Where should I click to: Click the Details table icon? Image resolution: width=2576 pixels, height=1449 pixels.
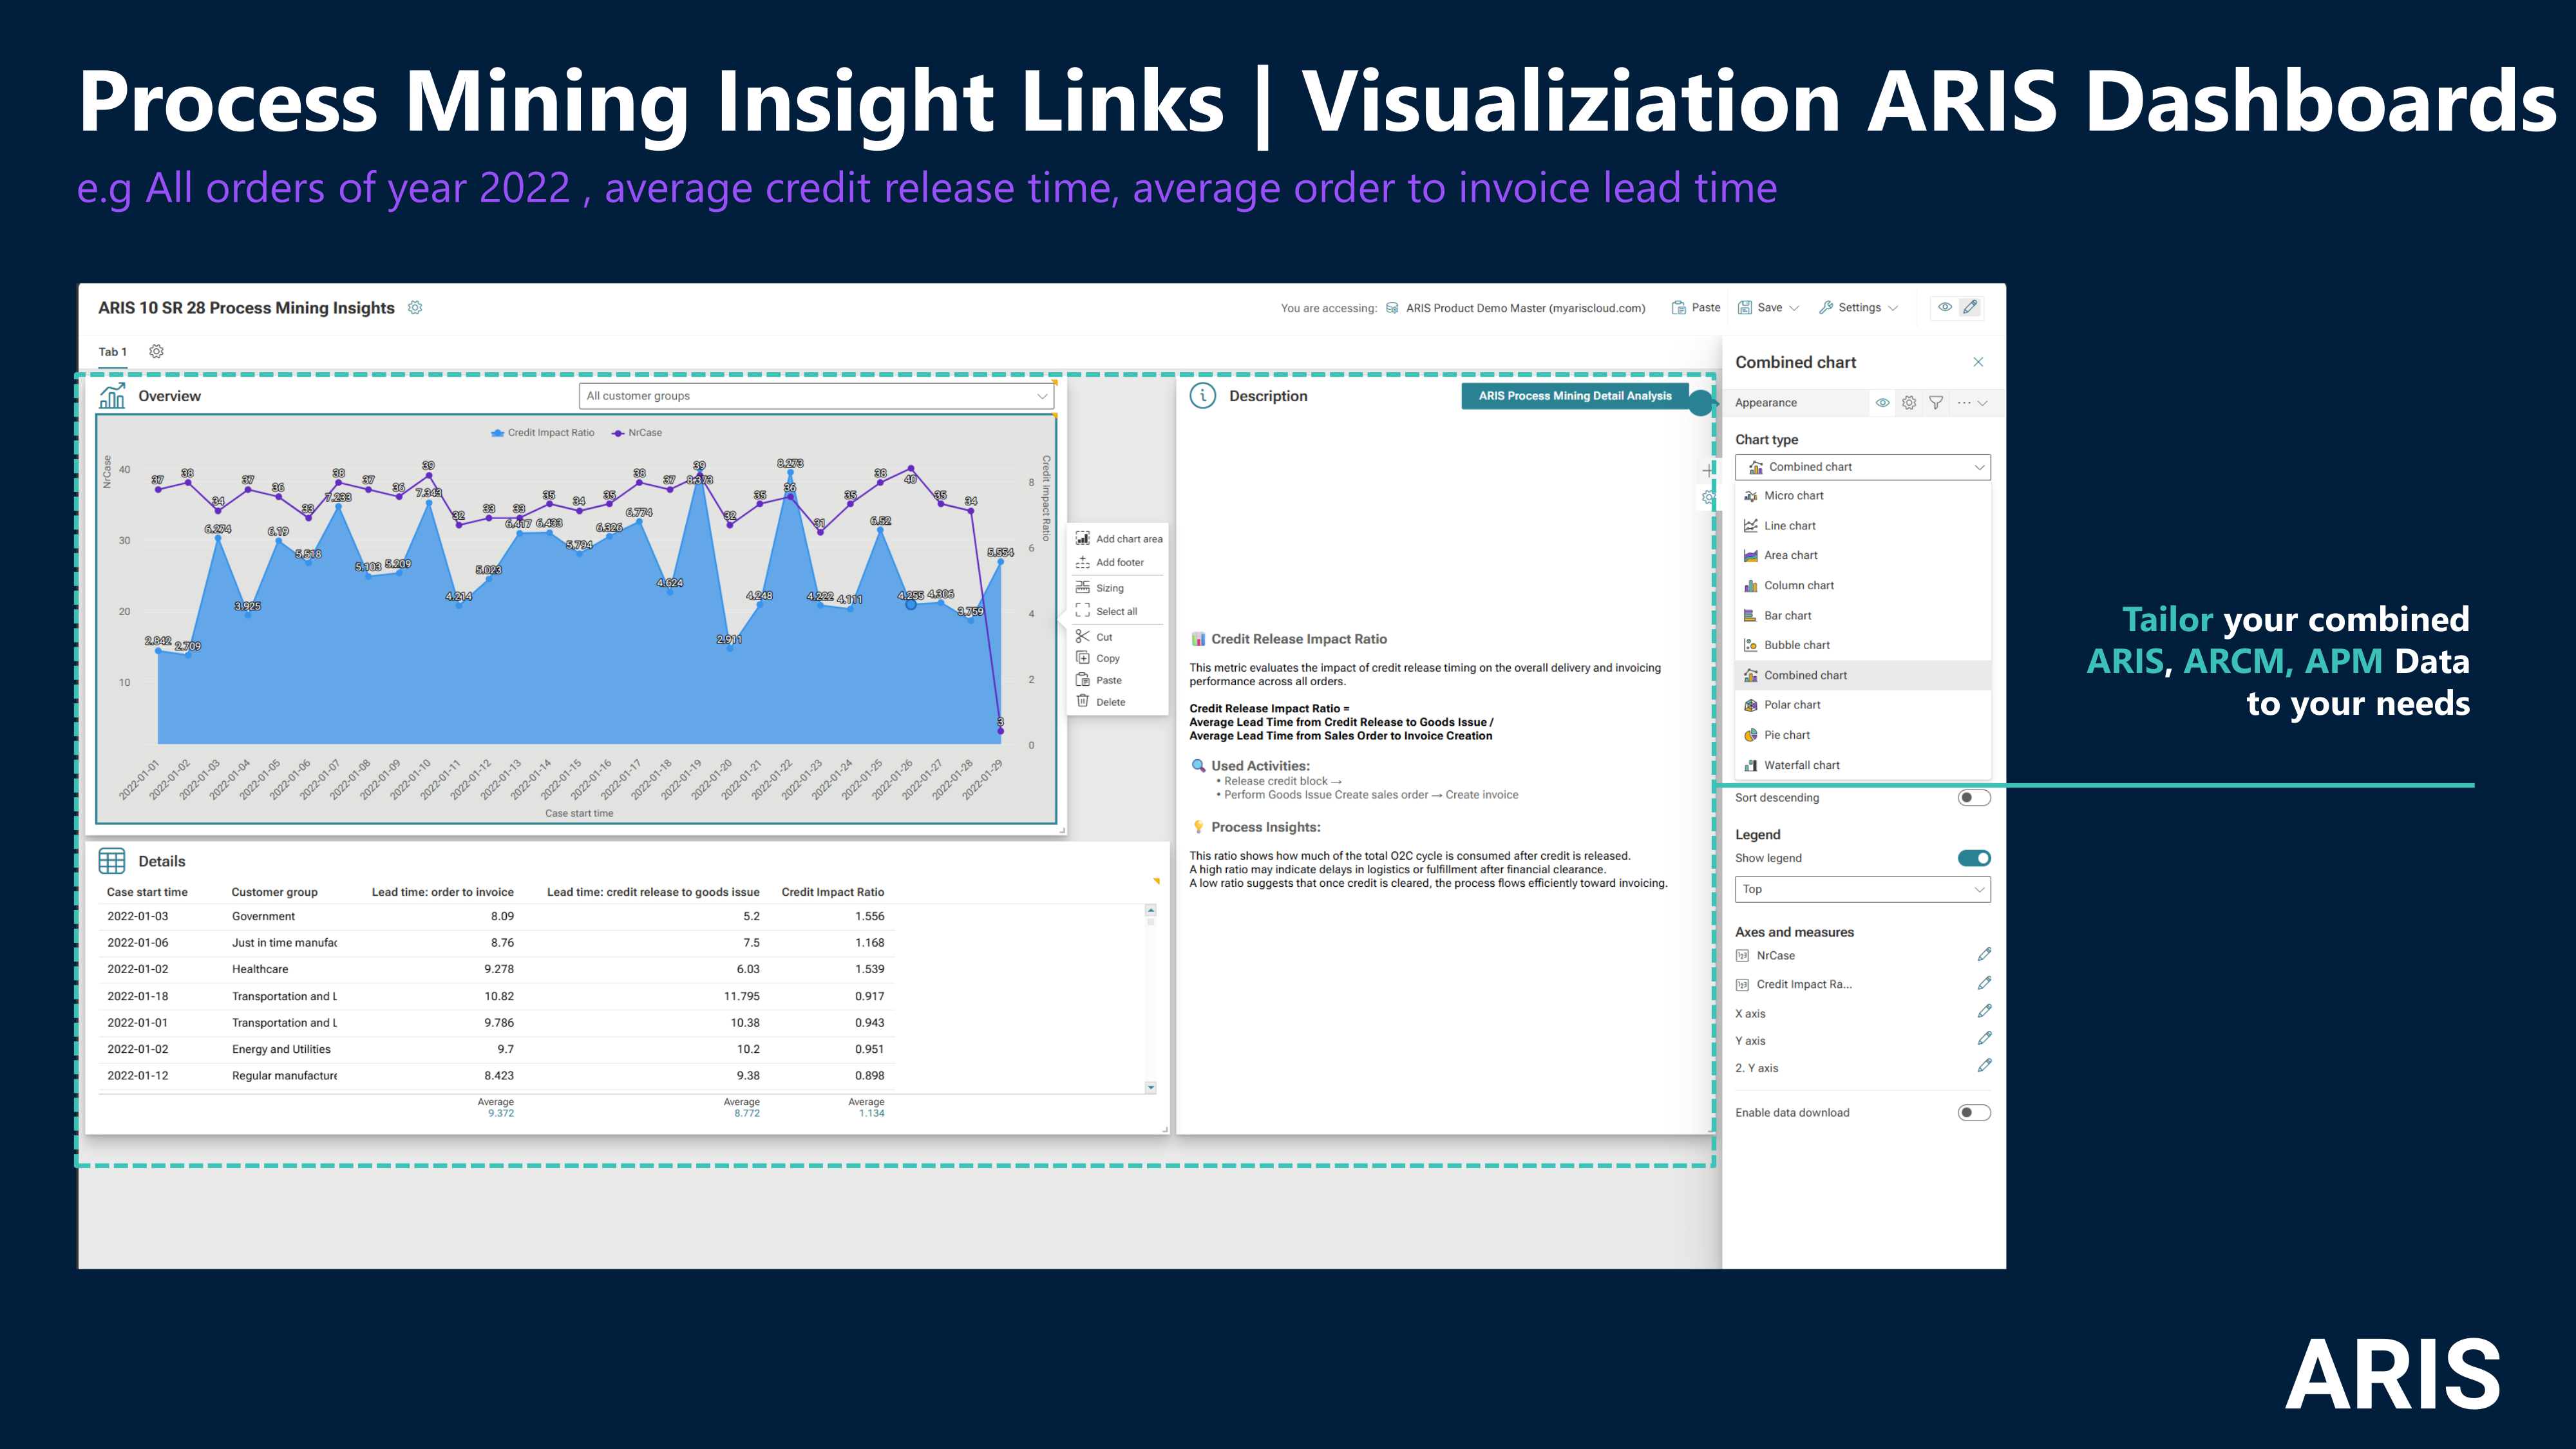(x=112, y=861)
